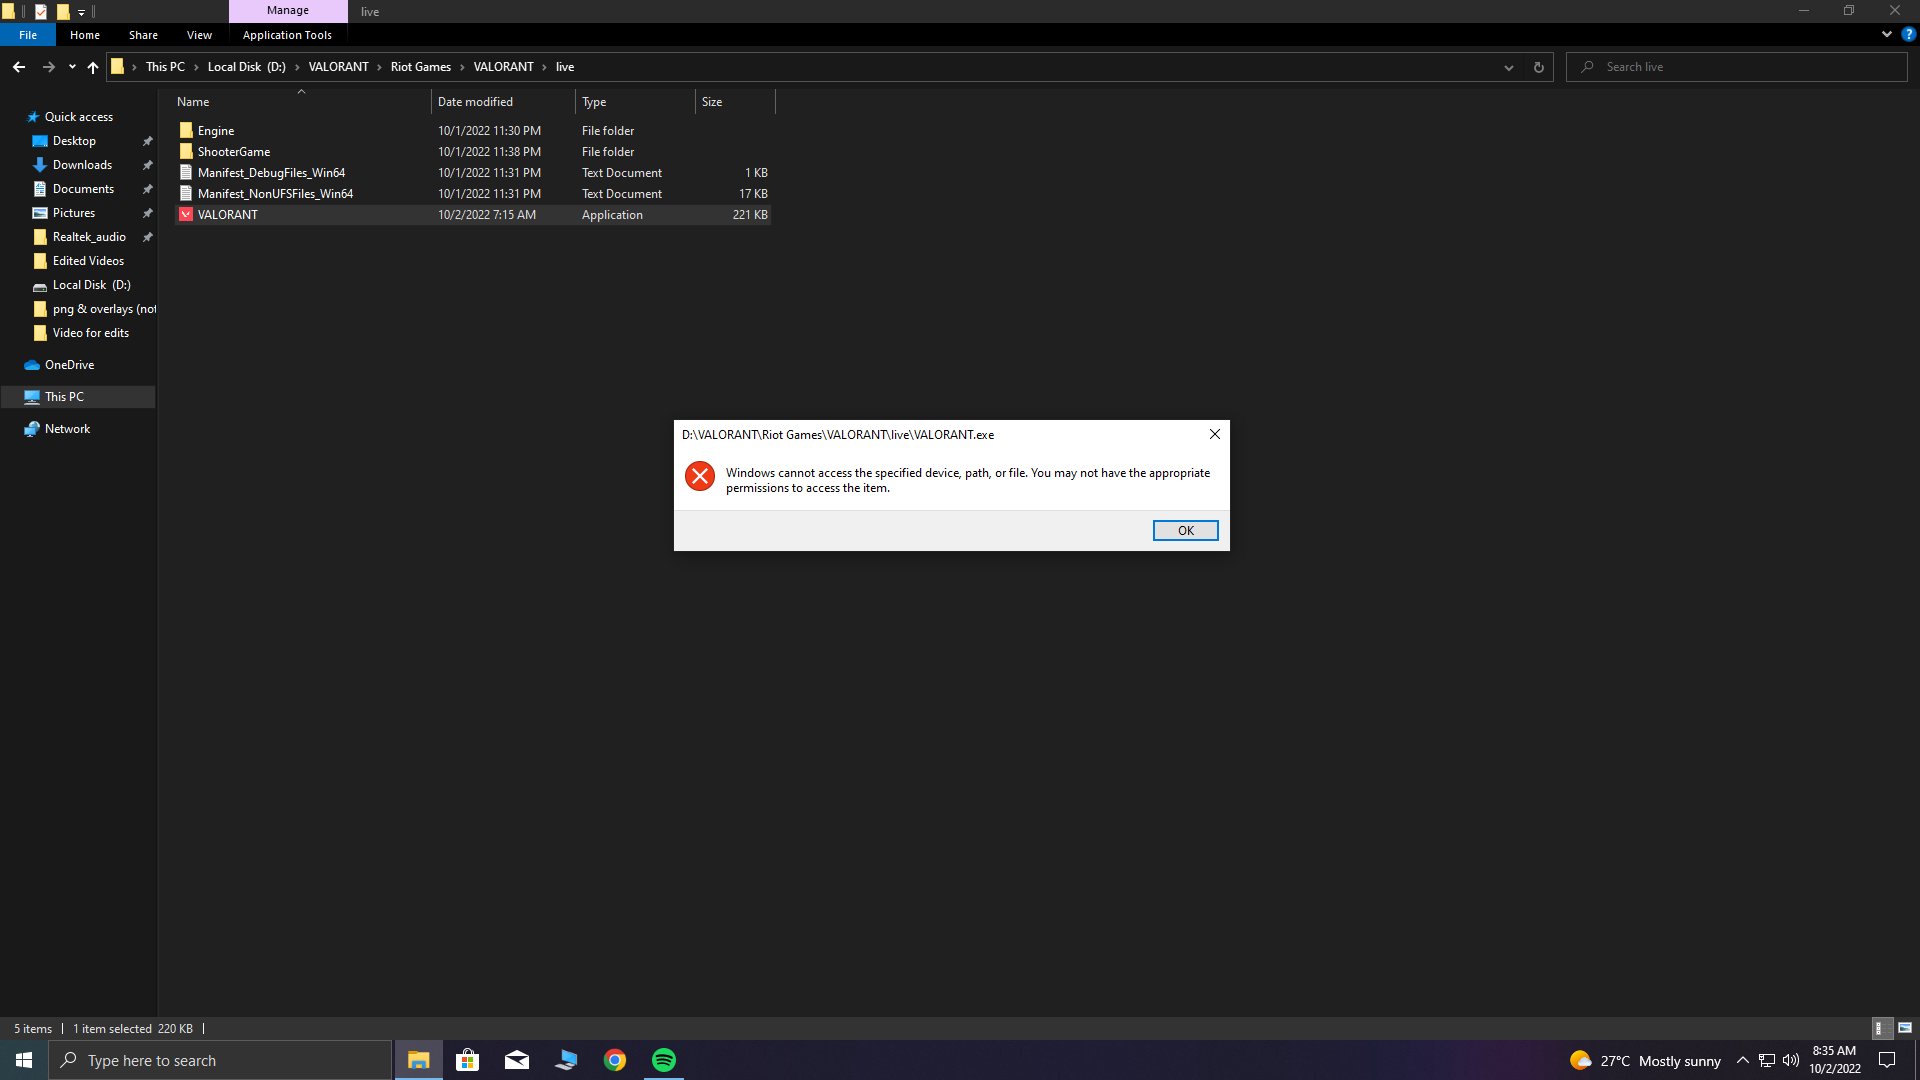The height and width of the screenshot is (1080, 1920).
Task: Open File Explorer from taskbar
Action: point(418,1060)
